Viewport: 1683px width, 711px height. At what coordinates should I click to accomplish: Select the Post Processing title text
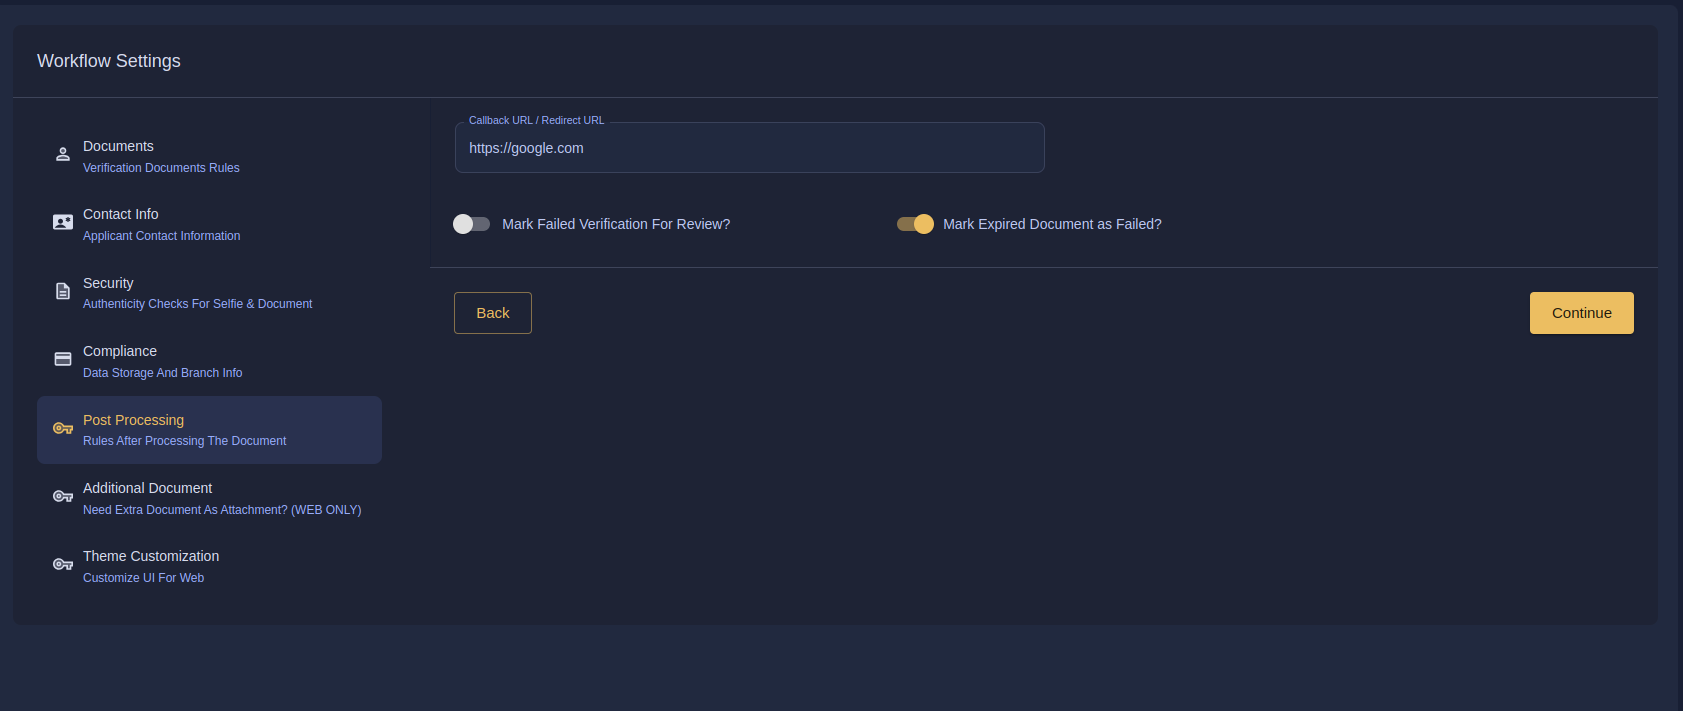coord(133,420)
